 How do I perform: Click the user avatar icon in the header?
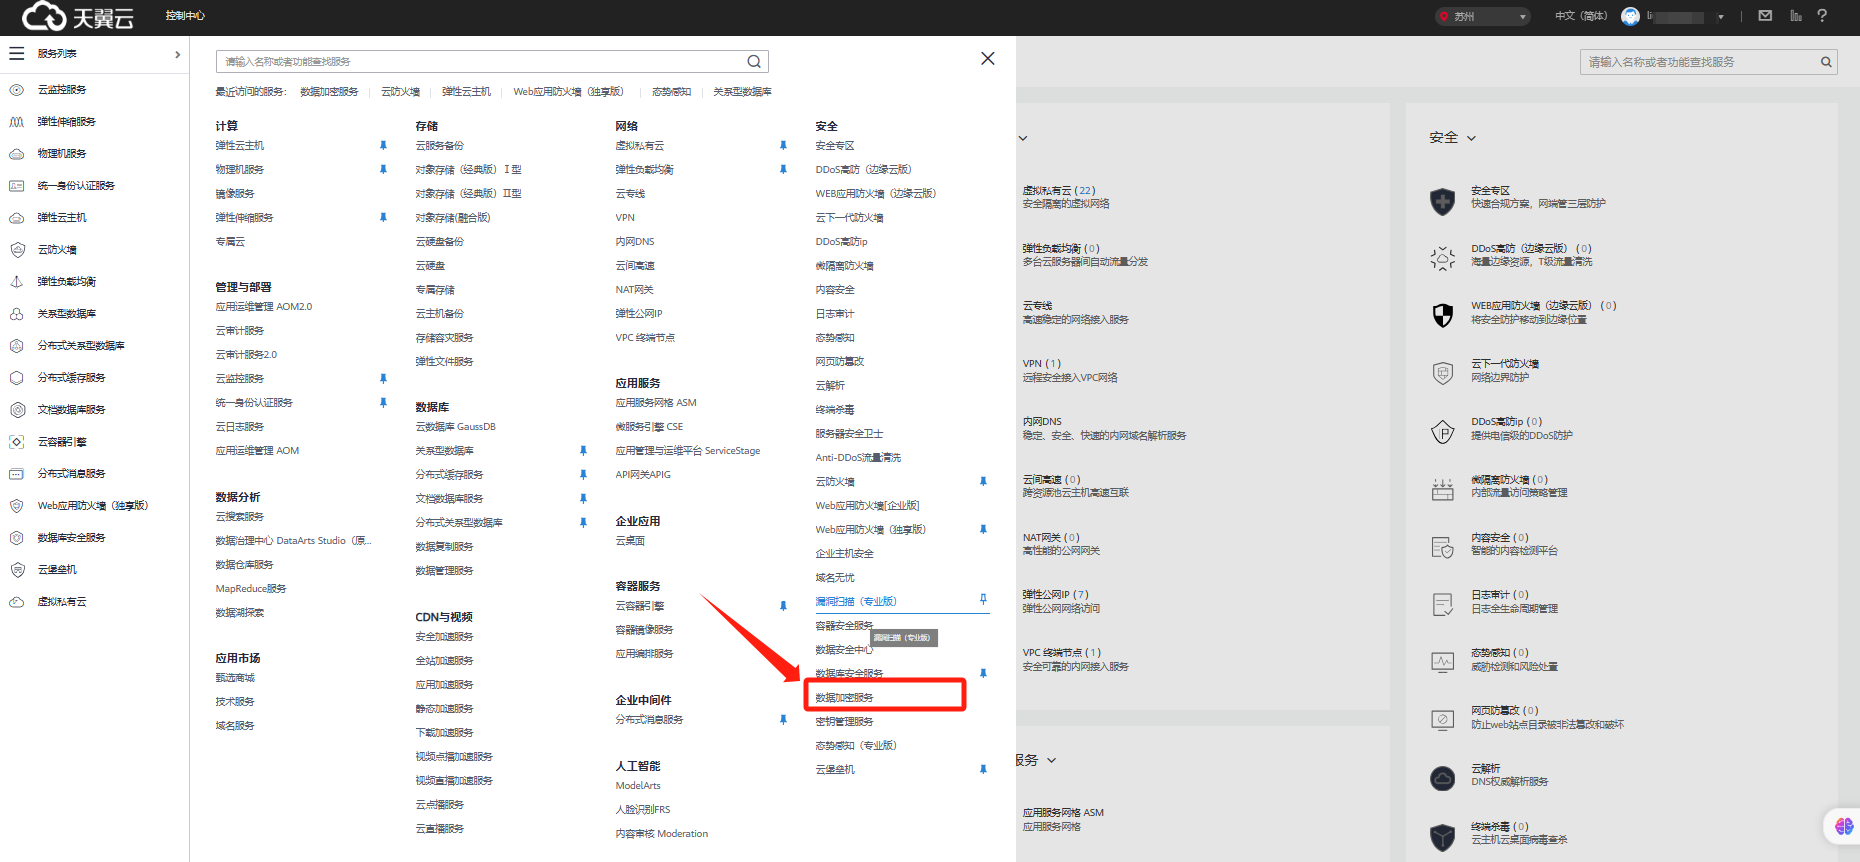tap(1630, 16)
